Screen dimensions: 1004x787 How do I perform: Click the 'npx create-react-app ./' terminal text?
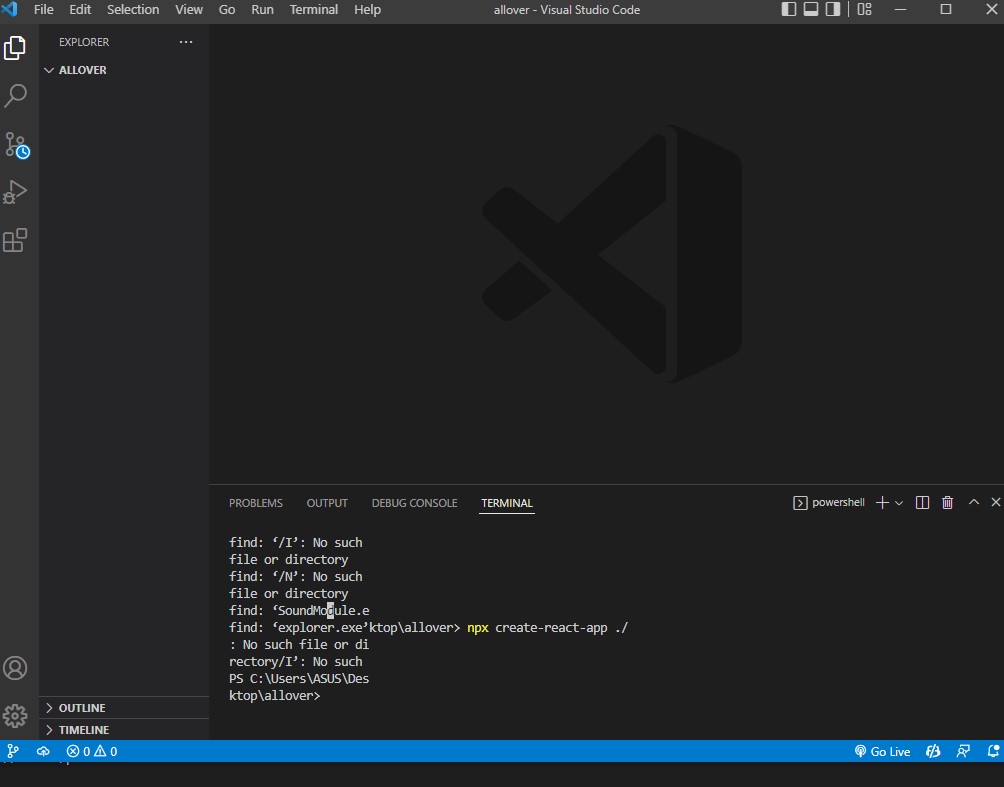click(548, 628)
